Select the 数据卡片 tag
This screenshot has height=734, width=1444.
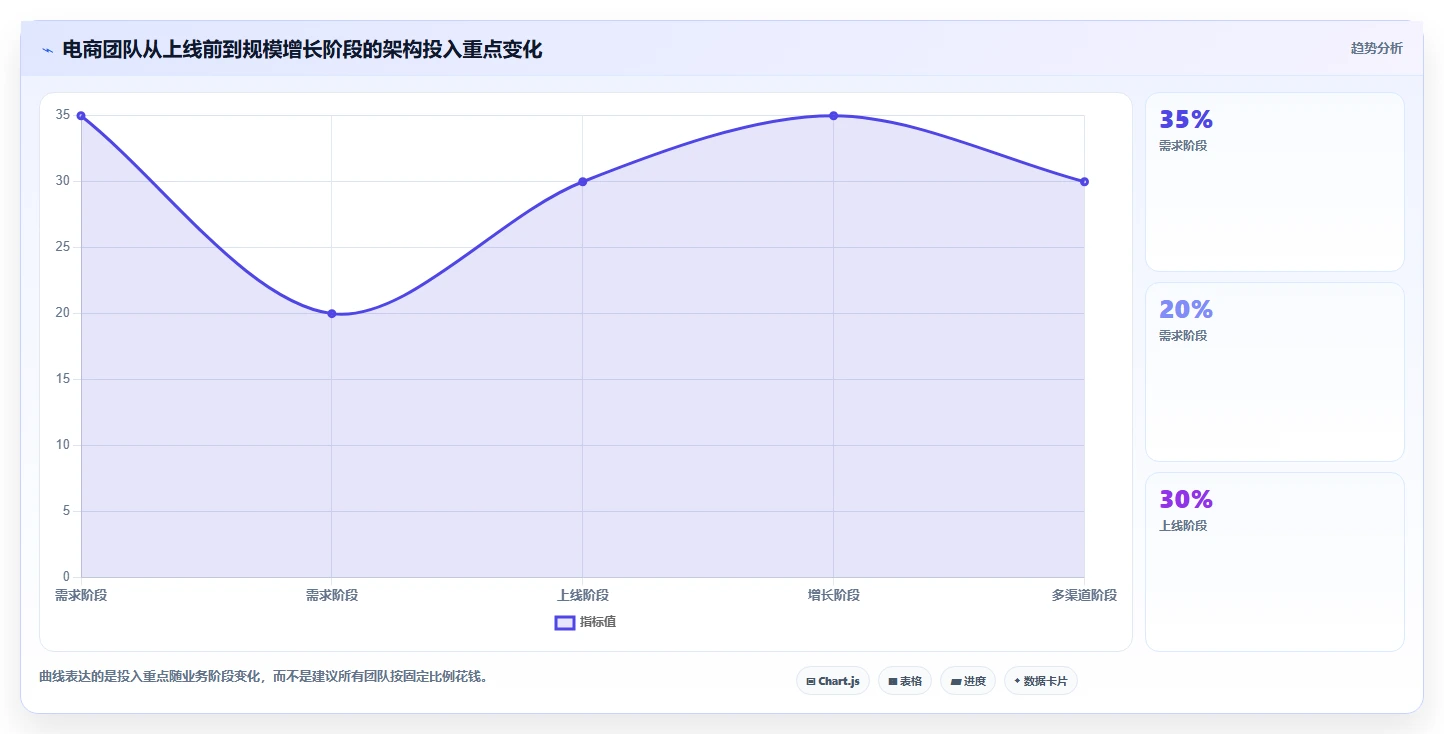(1041, 681)
